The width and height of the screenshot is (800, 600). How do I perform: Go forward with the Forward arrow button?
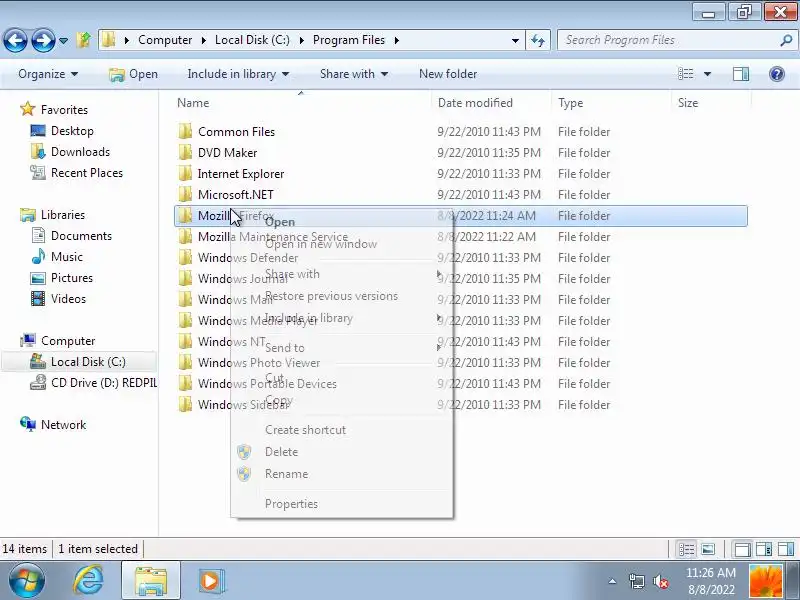(43, 40)
